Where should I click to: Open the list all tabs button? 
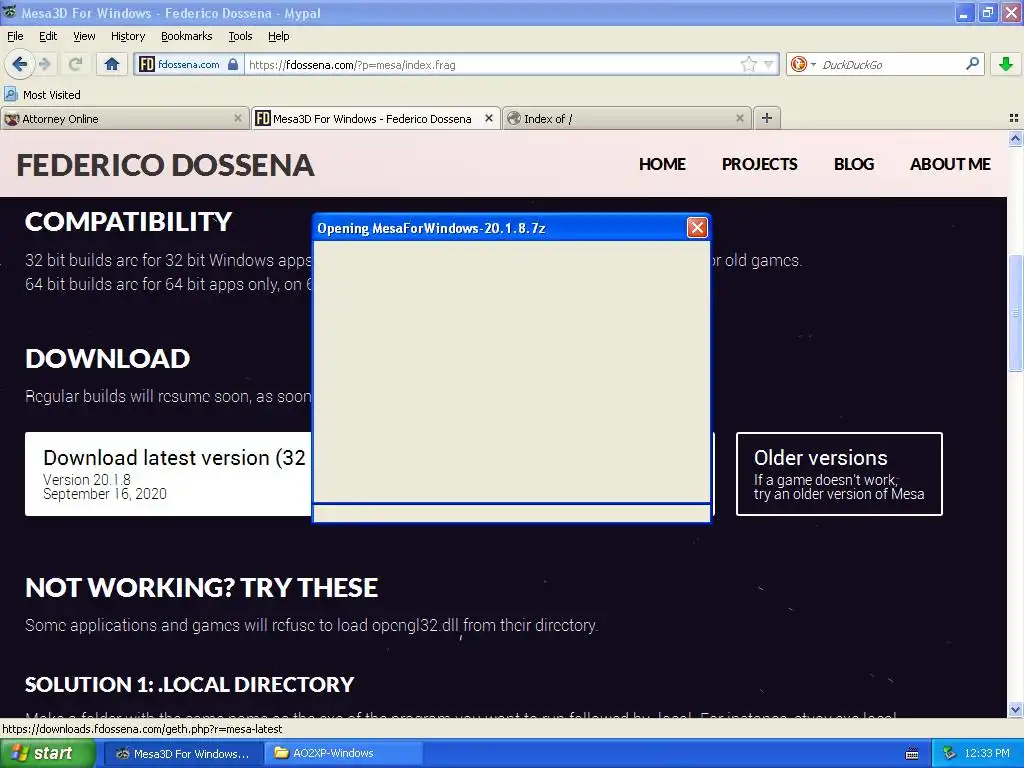pos(1014,118)
